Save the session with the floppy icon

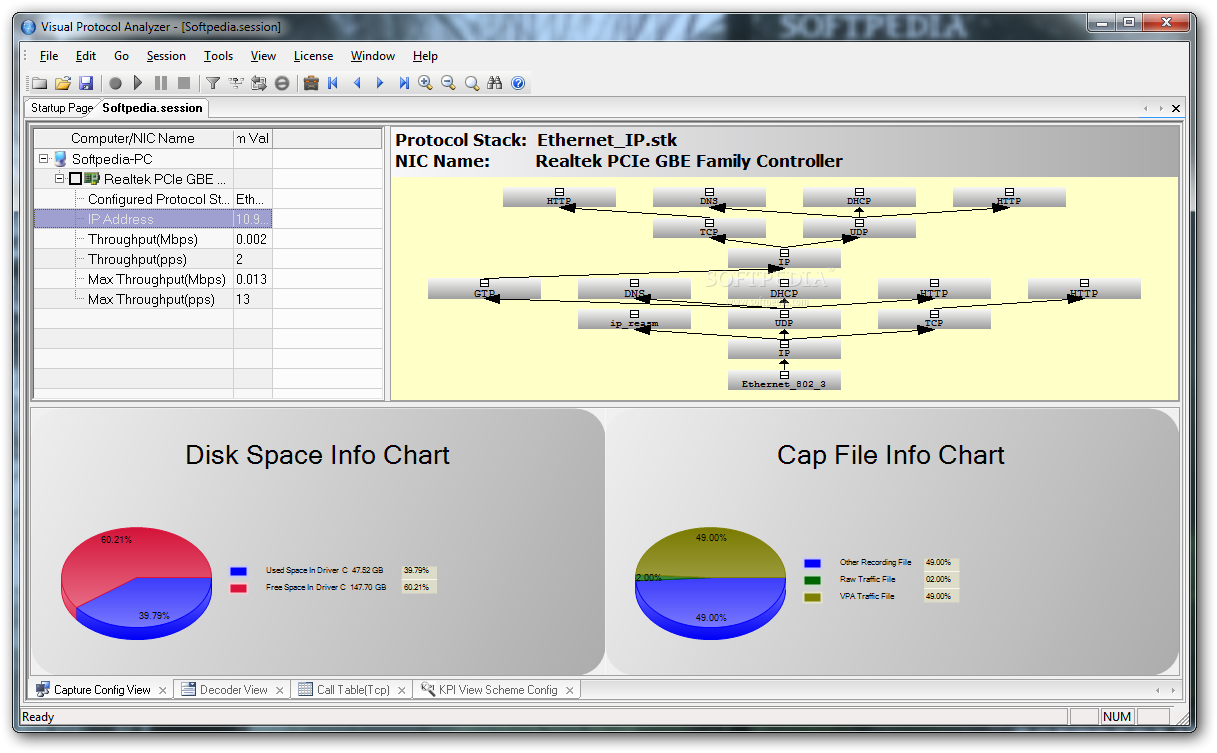[86, 83]
